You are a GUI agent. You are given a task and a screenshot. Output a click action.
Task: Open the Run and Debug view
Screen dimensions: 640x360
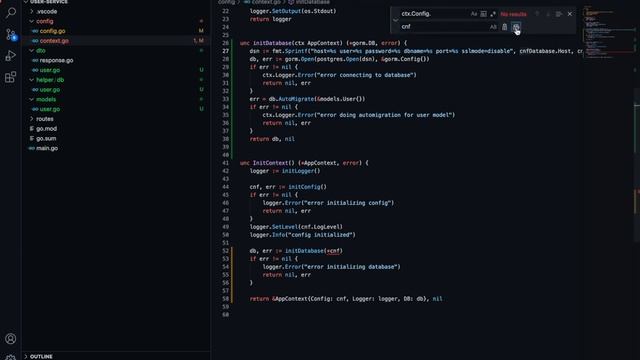(x=11, y=56)
